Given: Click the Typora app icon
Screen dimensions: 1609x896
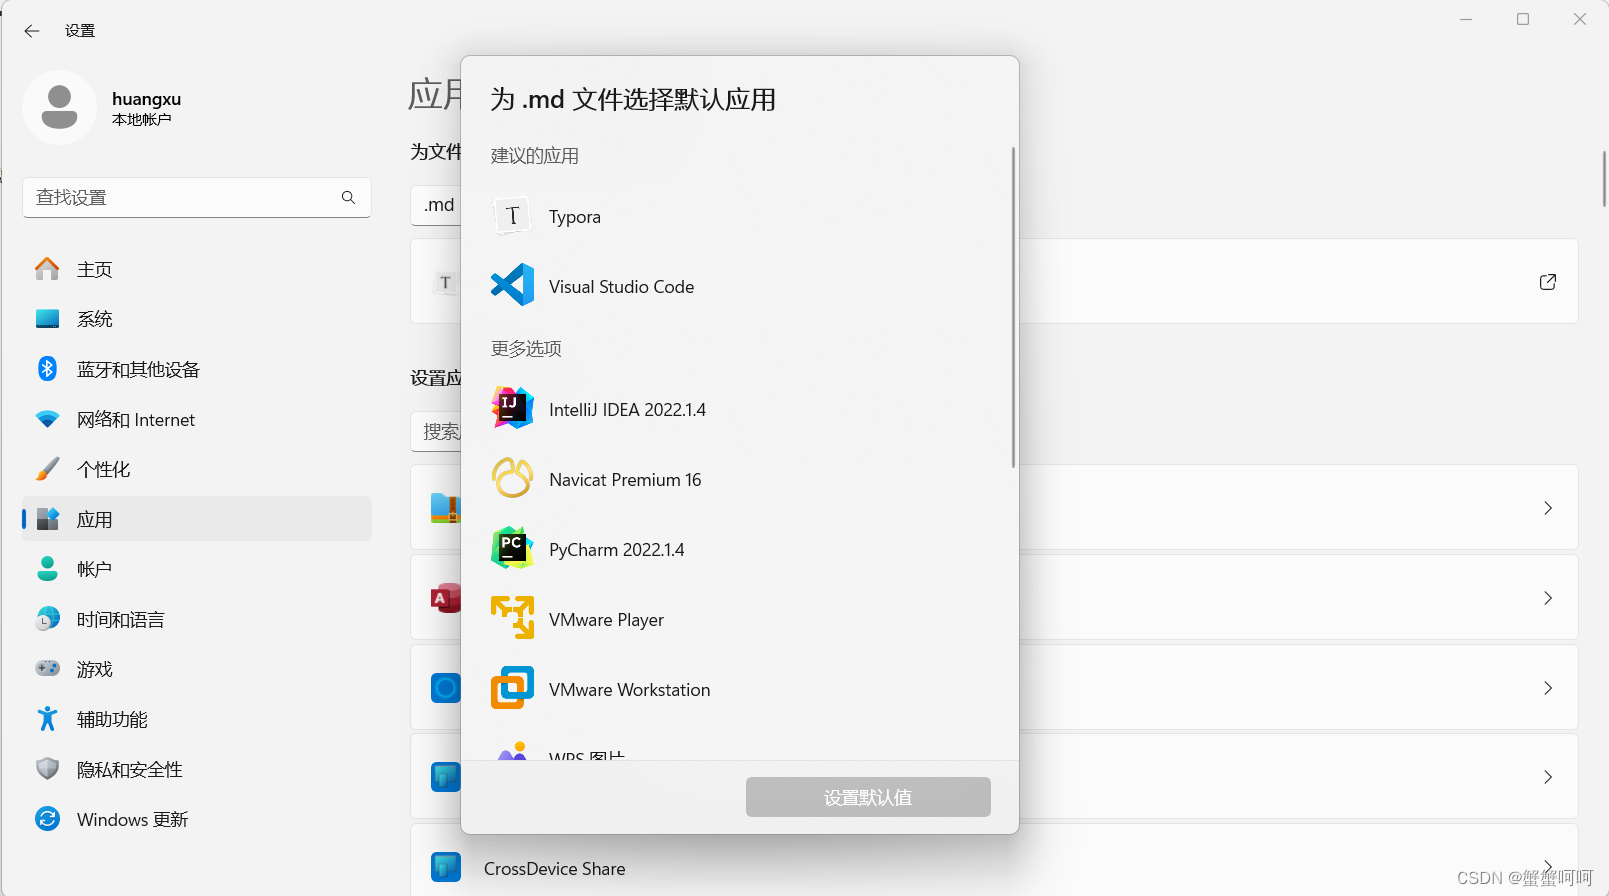Looking at the screenshot, I should [x=512, y=216].
